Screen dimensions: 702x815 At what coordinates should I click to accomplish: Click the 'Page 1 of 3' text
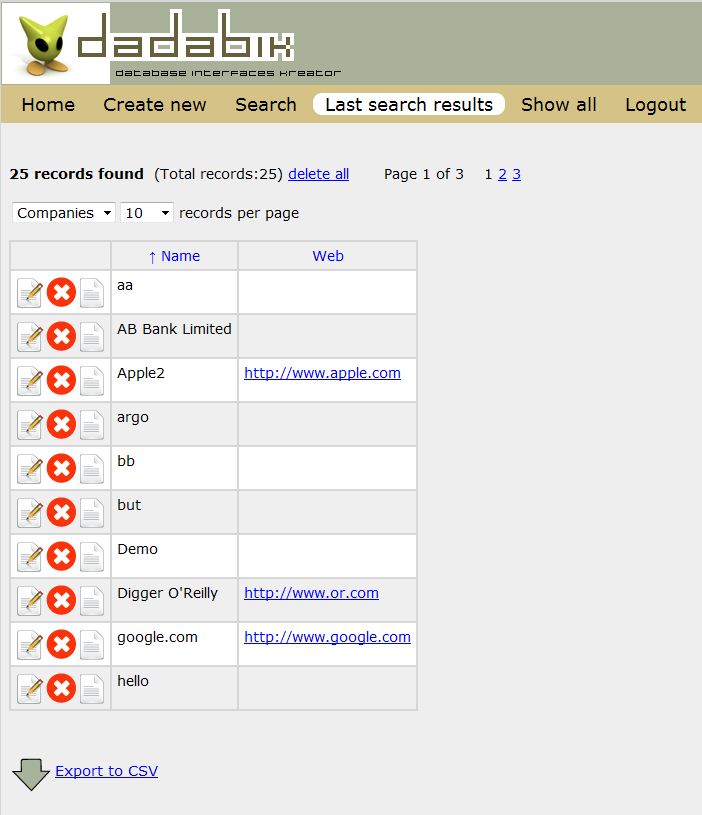[423, 174]
